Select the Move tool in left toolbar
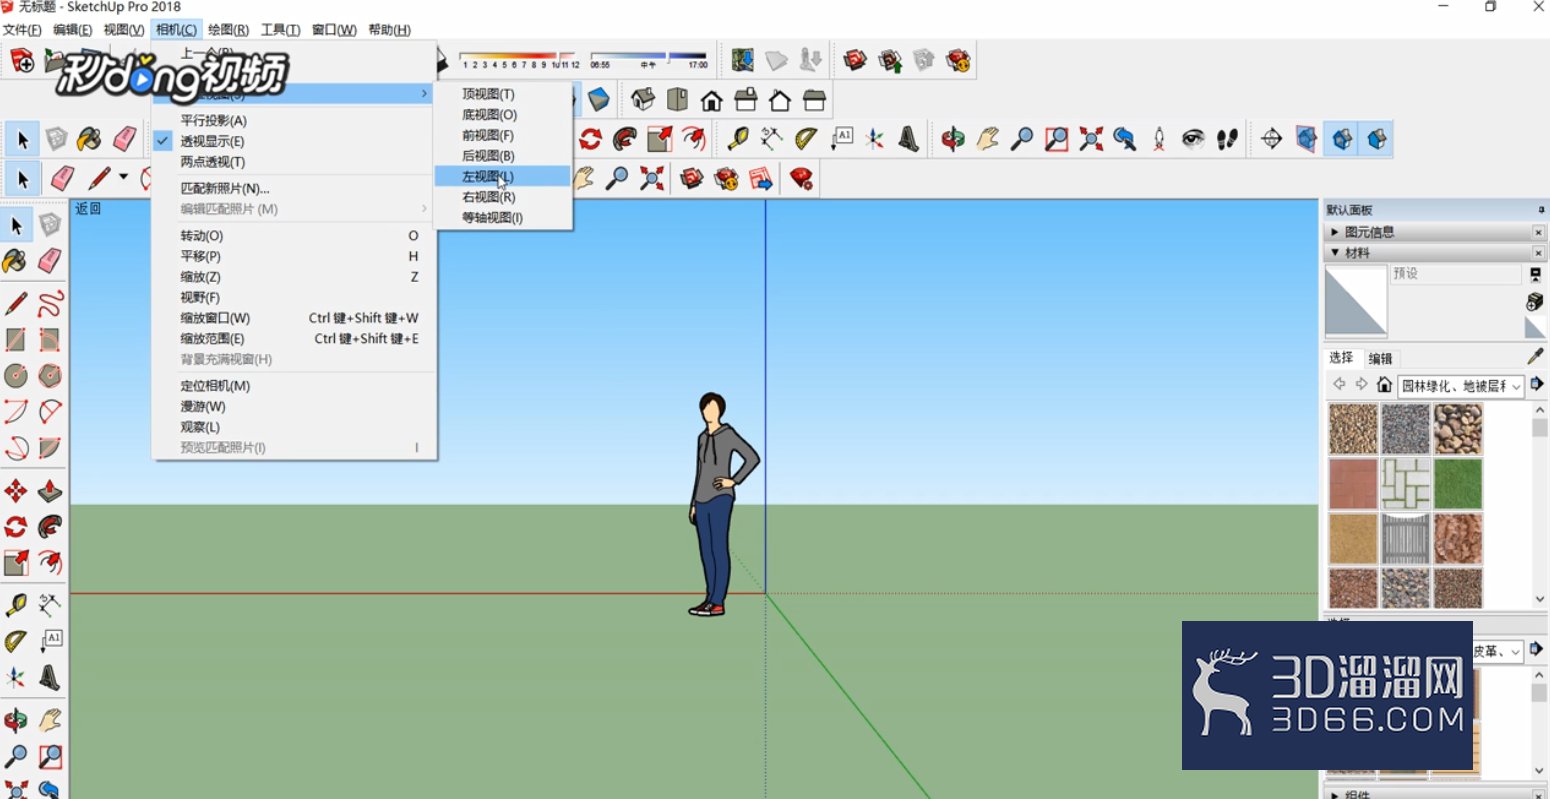The image size is (1550, 799). pyautogui.click(x=16, y=490)
